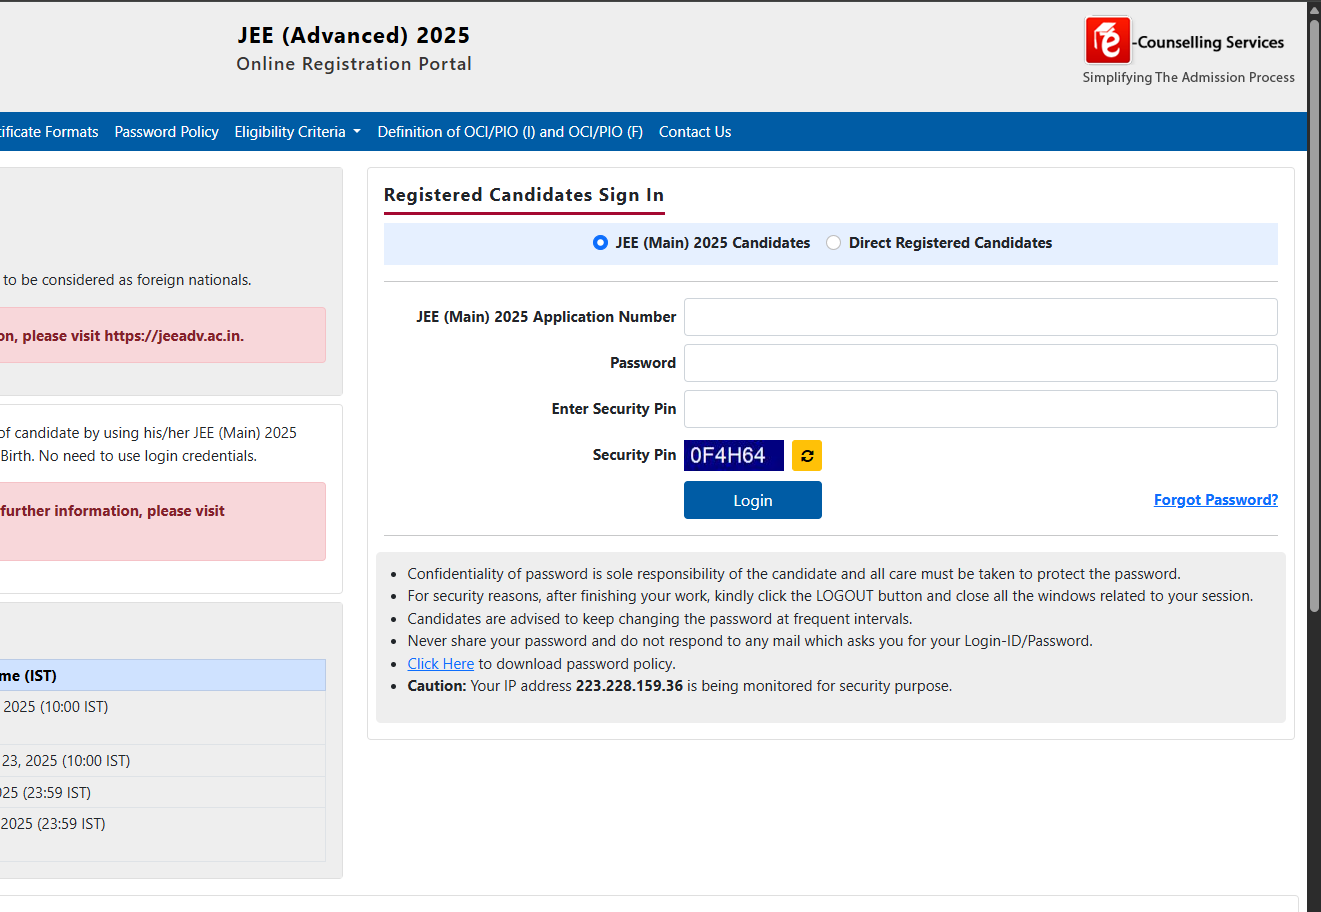The width and height of the screenshot is (1321, 912).
Task: Click the 'Confidentiality of password' bullet text
Action: point(794,574)
